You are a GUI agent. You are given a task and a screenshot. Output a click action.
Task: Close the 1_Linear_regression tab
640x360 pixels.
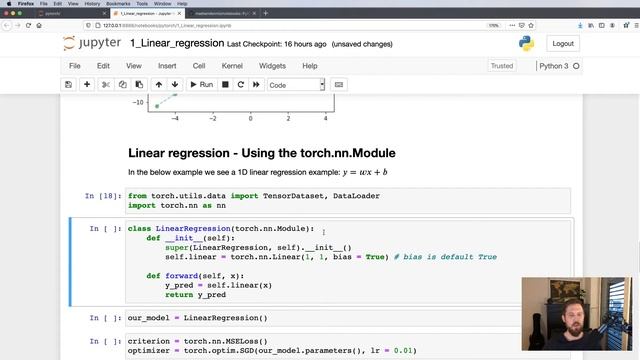pos(179,13)
